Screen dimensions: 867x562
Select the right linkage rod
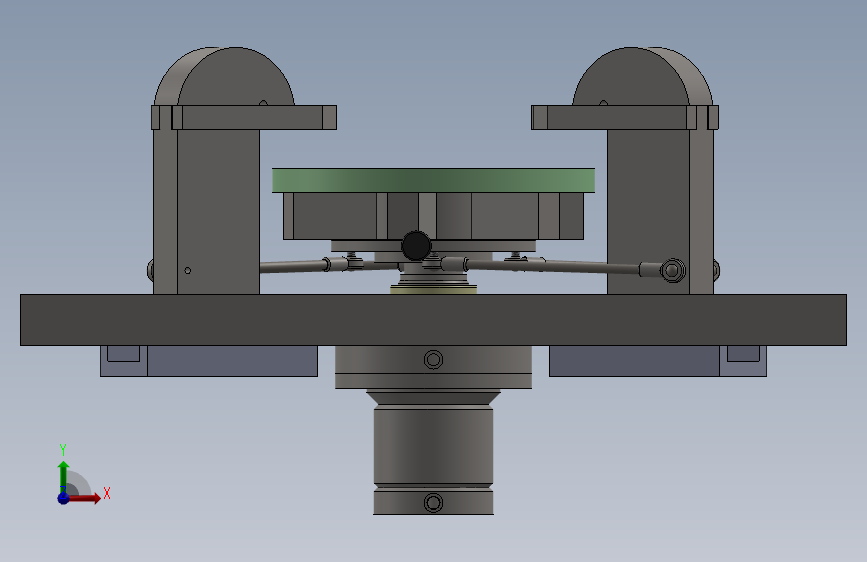pyautogui.click(x=553, y=266)
